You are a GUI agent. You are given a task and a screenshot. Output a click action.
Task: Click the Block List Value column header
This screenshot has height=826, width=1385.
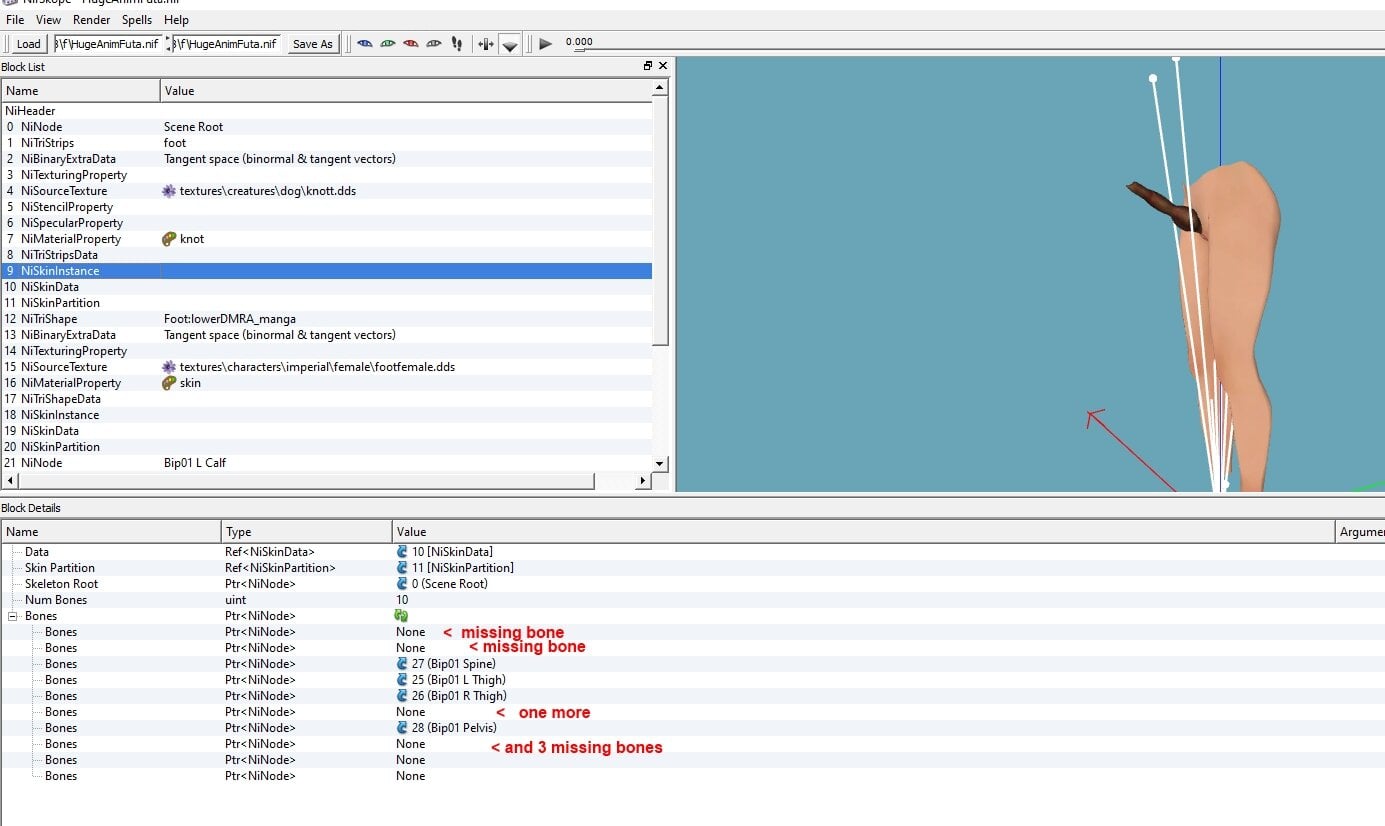(x=406, y=91)
